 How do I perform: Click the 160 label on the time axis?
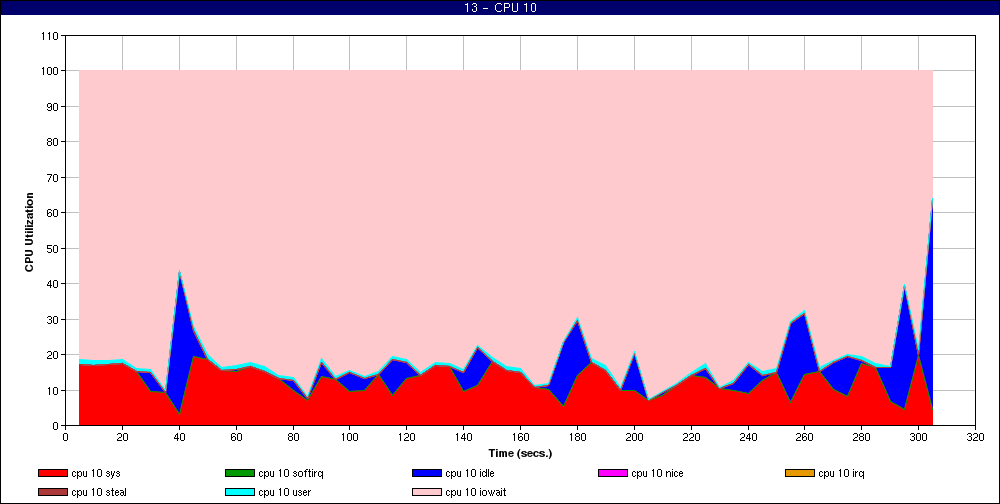click(520, 437)
